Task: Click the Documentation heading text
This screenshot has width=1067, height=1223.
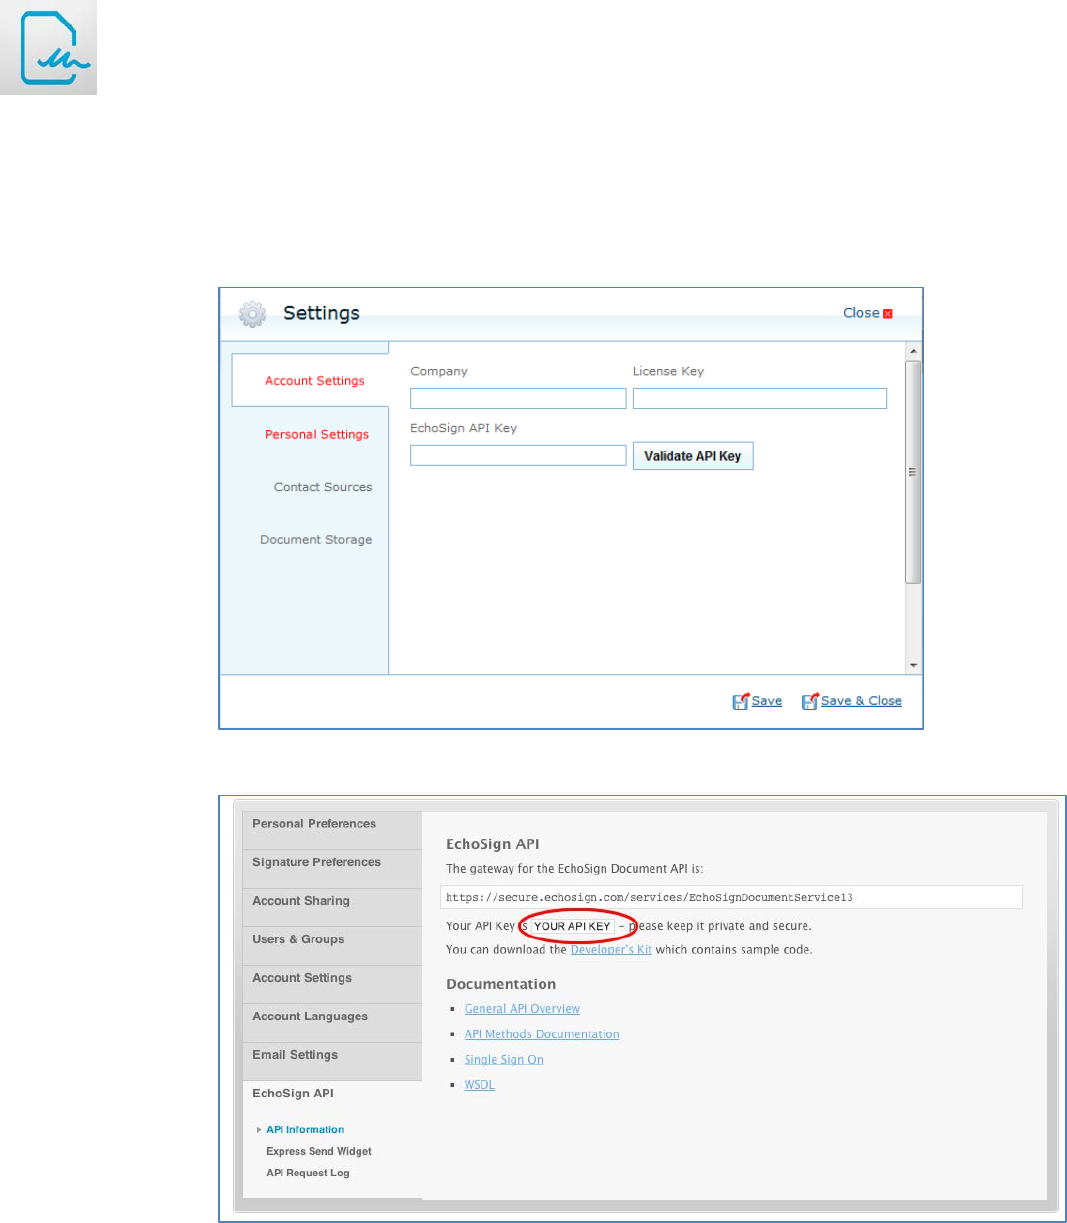Action: [501, 984]
